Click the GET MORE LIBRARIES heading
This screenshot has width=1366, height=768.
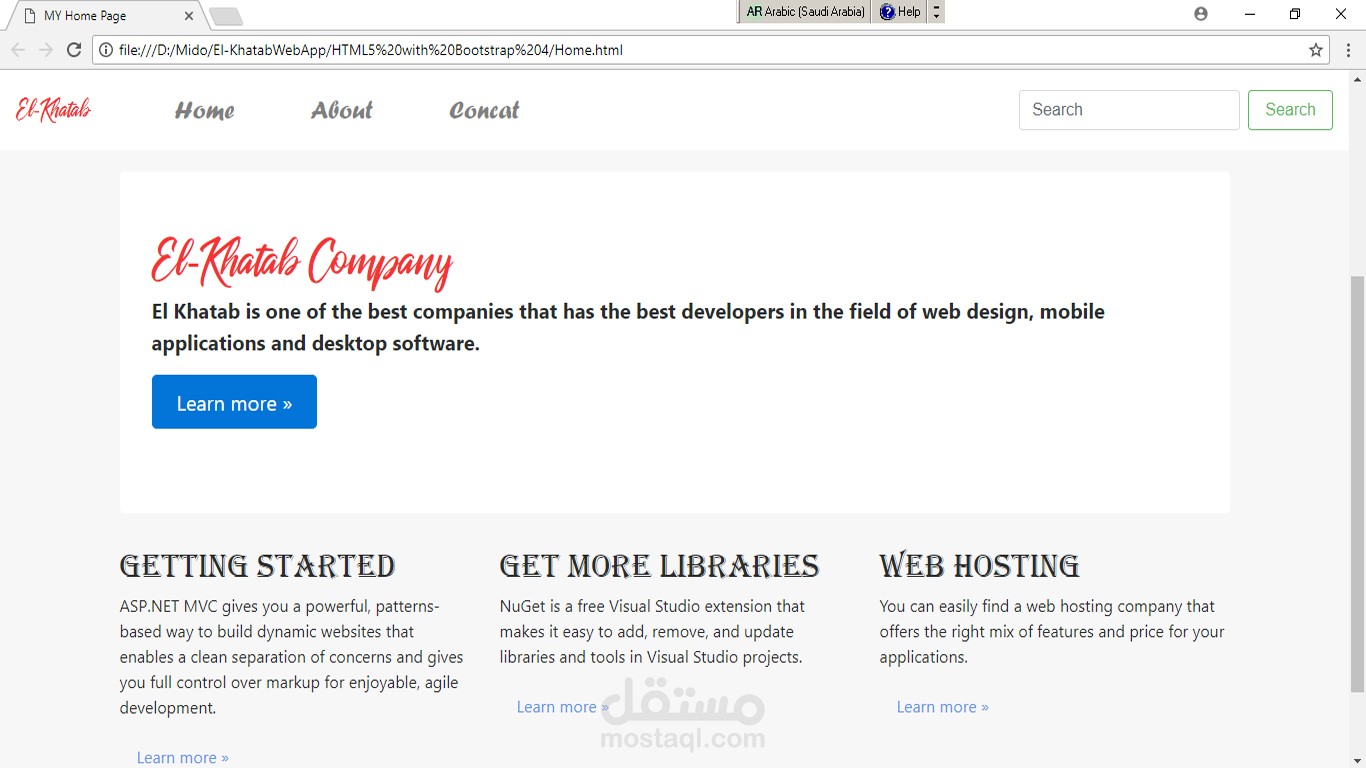click(659, 566)
